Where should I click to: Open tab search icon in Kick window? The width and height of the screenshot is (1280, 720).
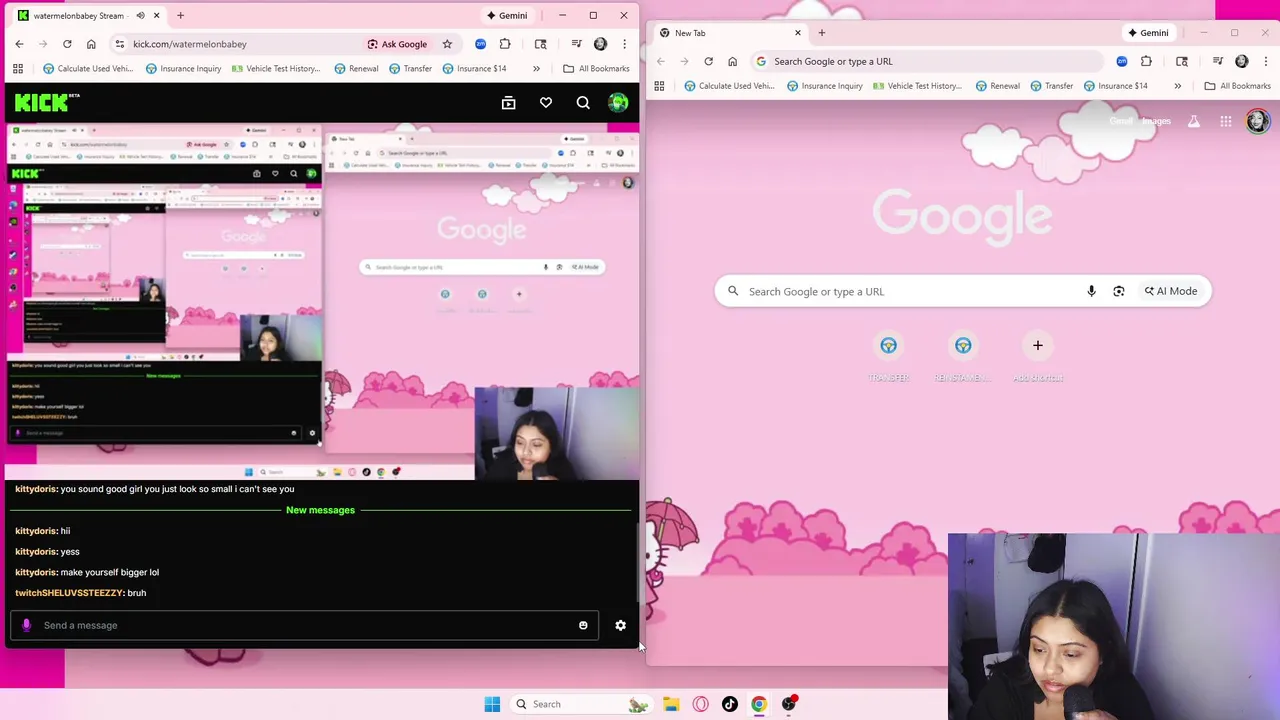(541, 44)
